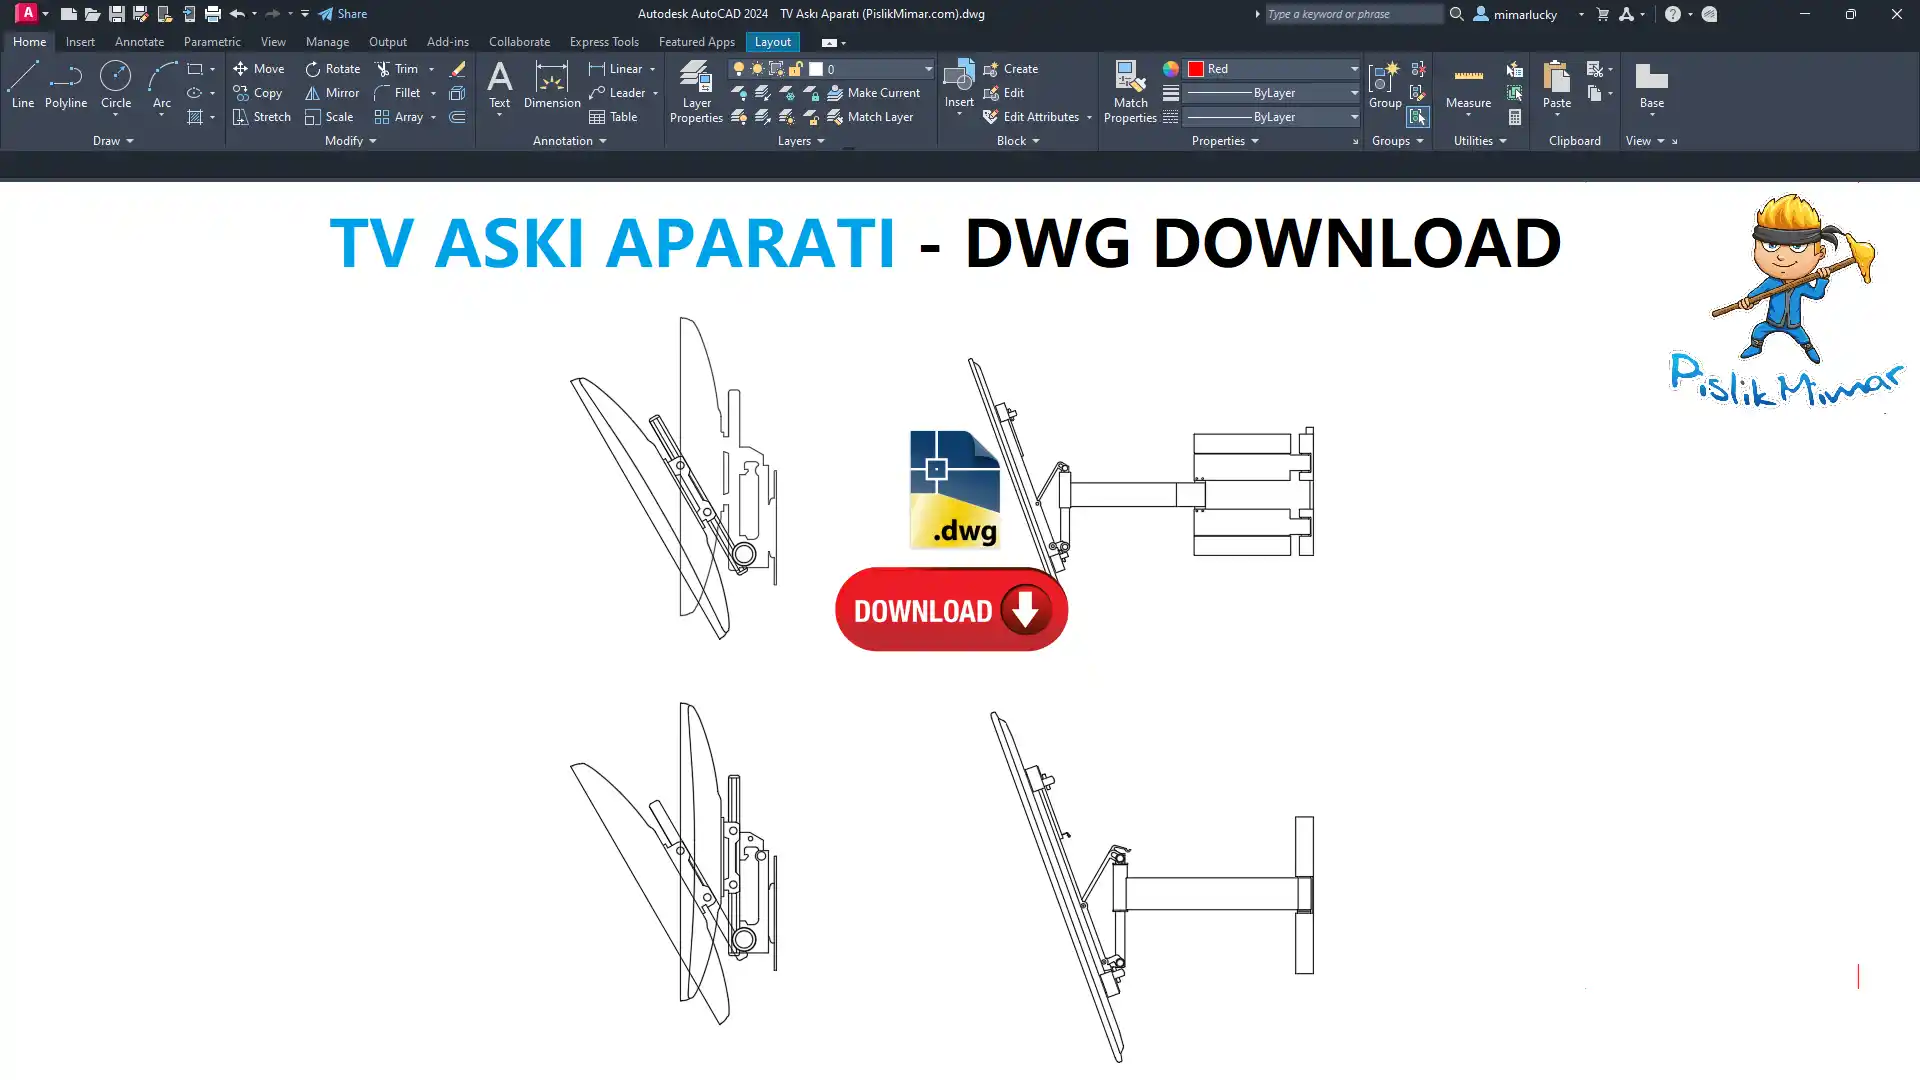1920x1080 pixels.
Task: Activate the Arc drawing tool
Action: tap(161, 85)
